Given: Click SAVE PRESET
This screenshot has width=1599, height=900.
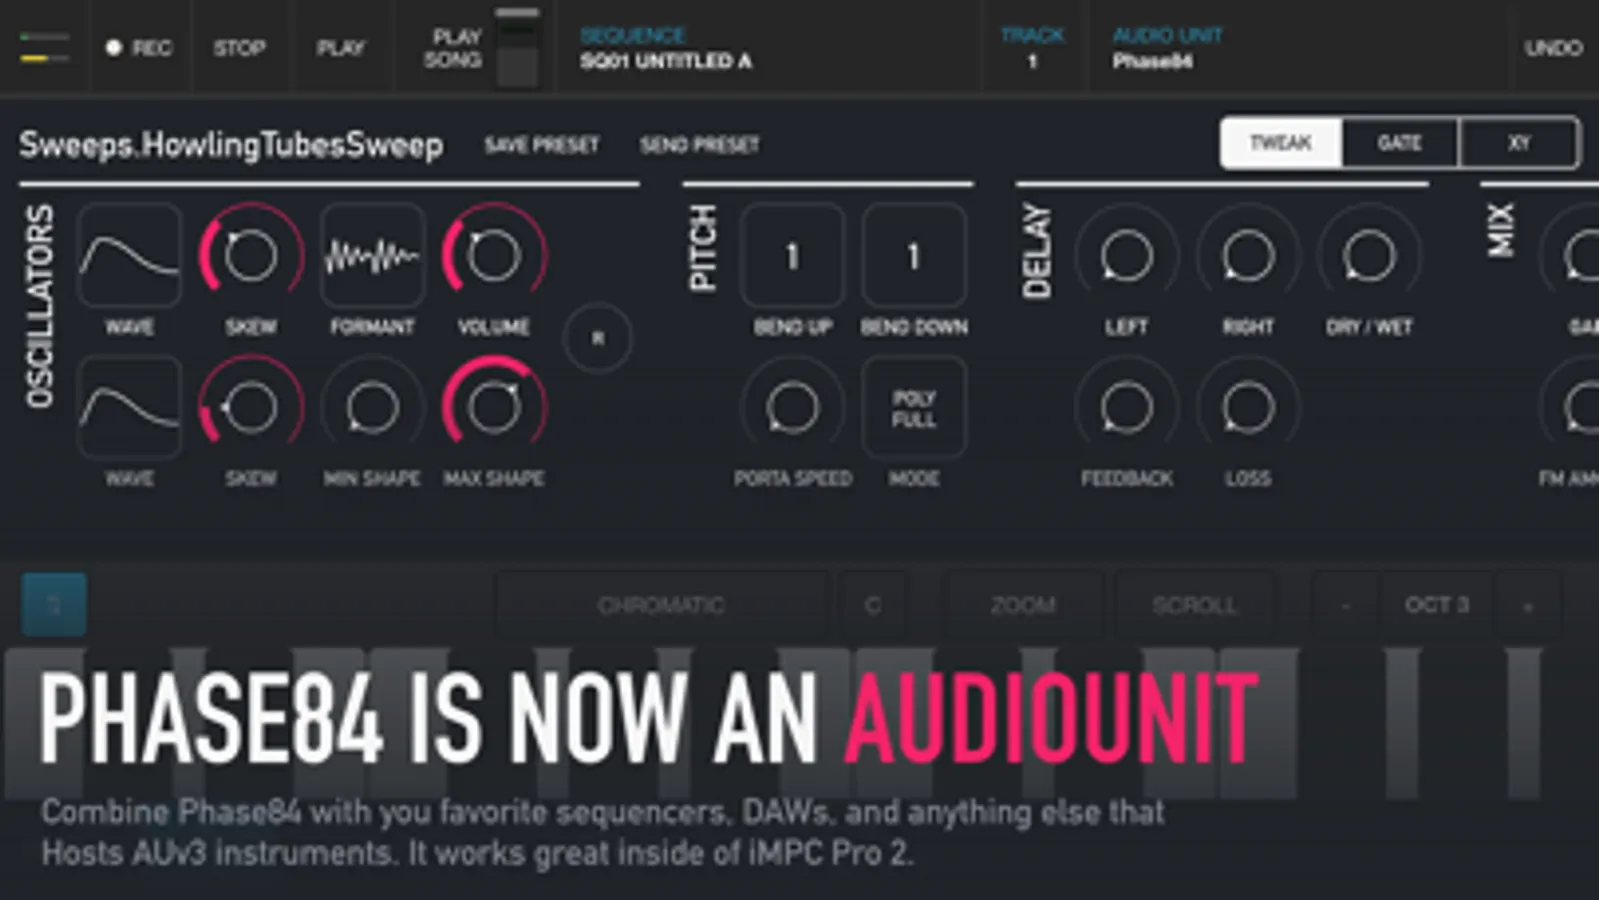Looking at the screenshot, I should click(541, 145).
